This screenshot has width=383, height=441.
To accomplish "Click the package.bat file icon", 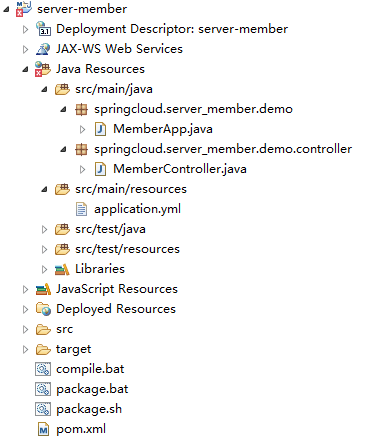I will tap(43, 389).
